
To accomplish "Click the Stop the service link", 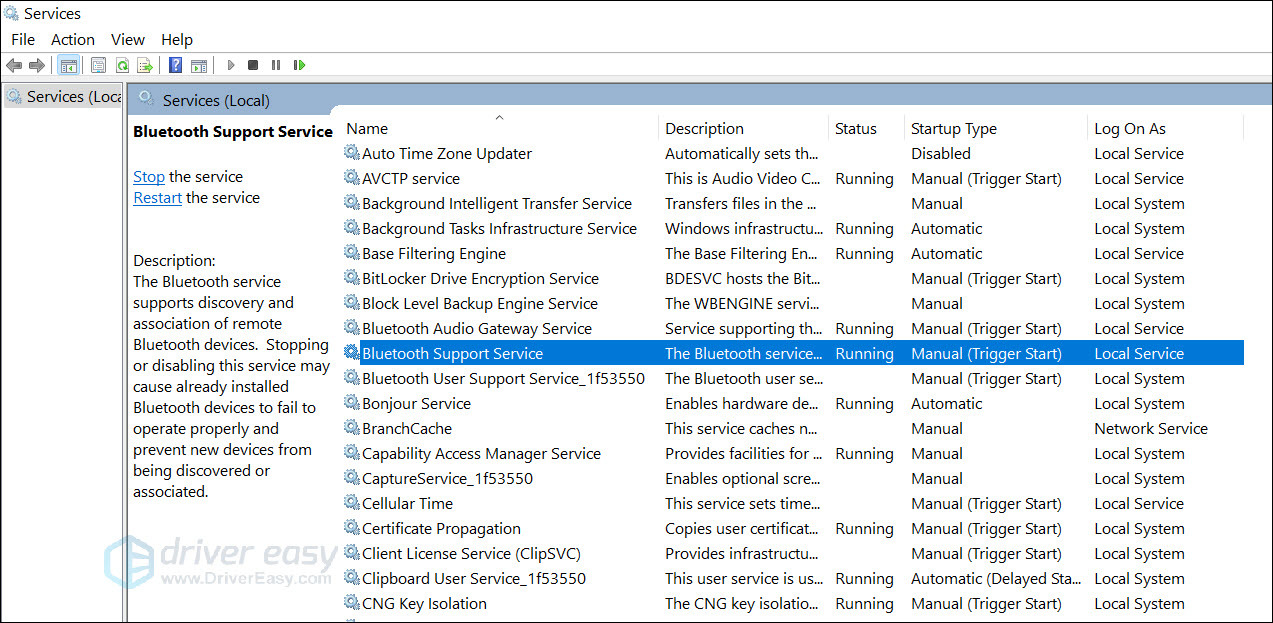I will 149,177.
